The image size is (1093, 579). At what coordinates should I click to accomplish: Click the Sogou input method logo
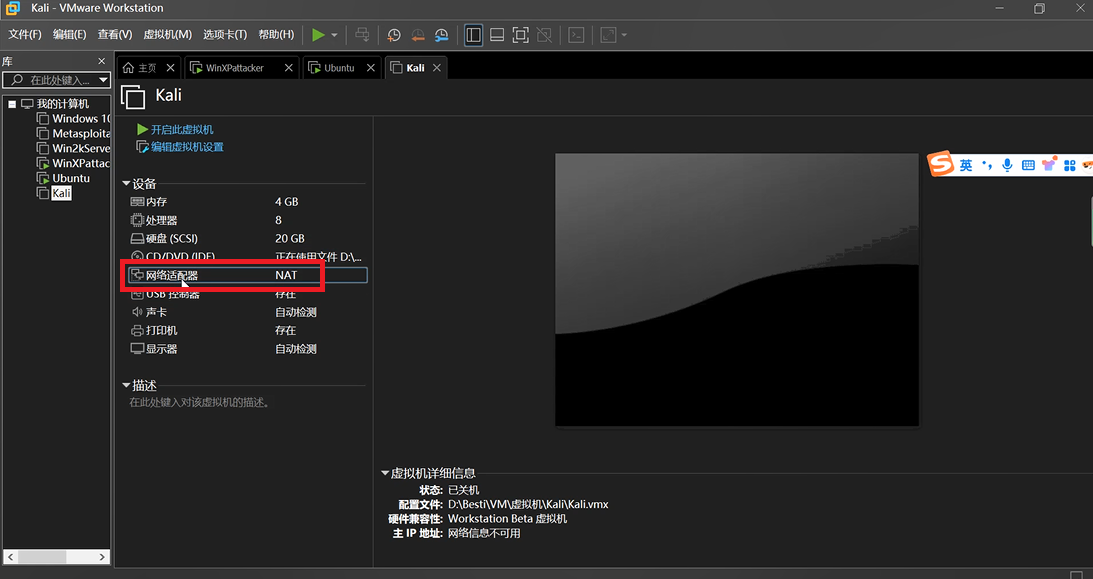point(941,164)
